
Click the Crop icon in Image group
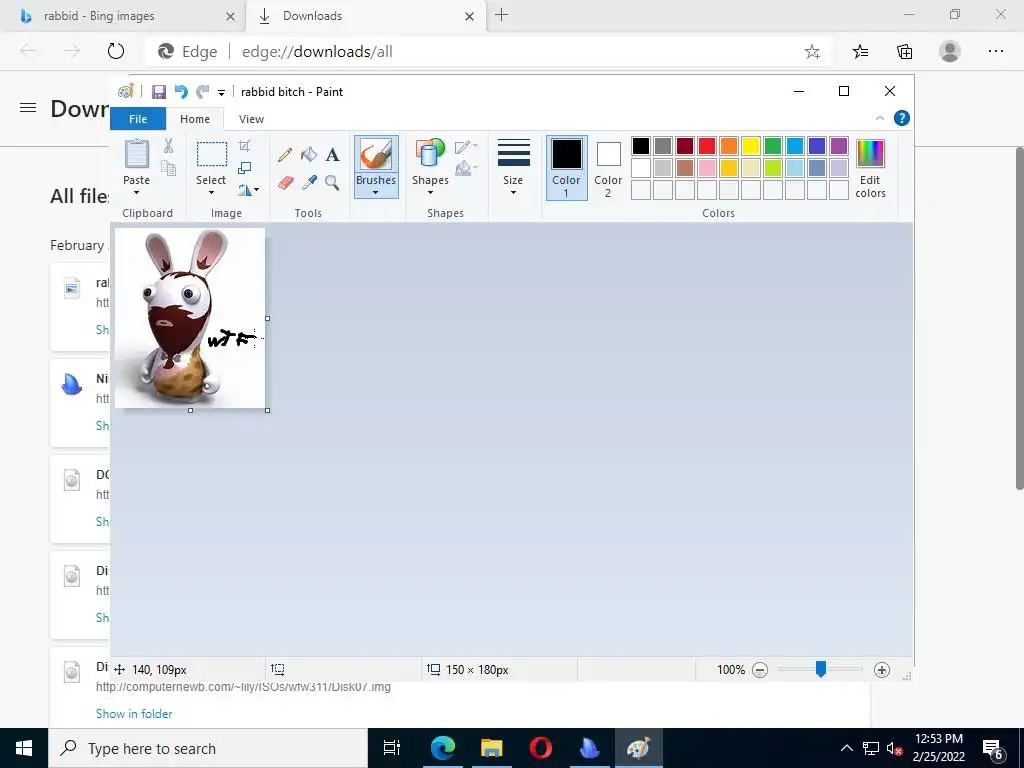(x=244, y=146)
